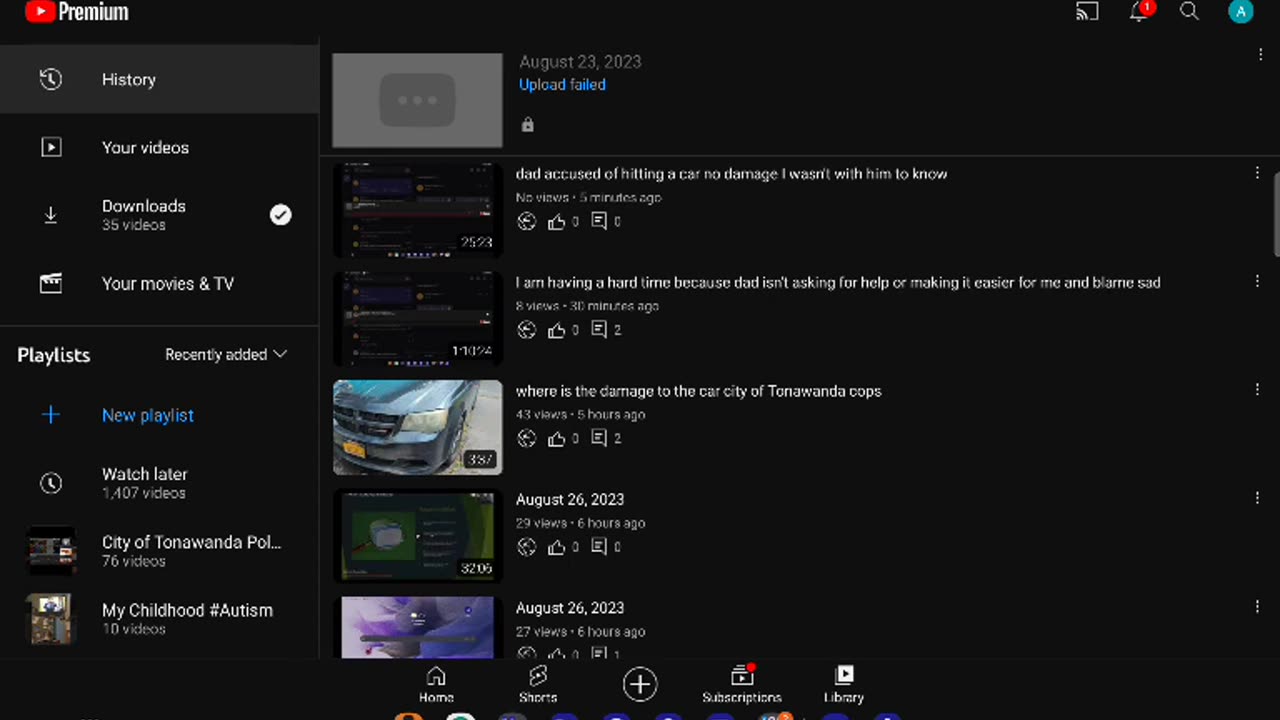Open video 'dad accused of hitting a car'
This screenshot has height=720, width=1280.
(731, 174)
